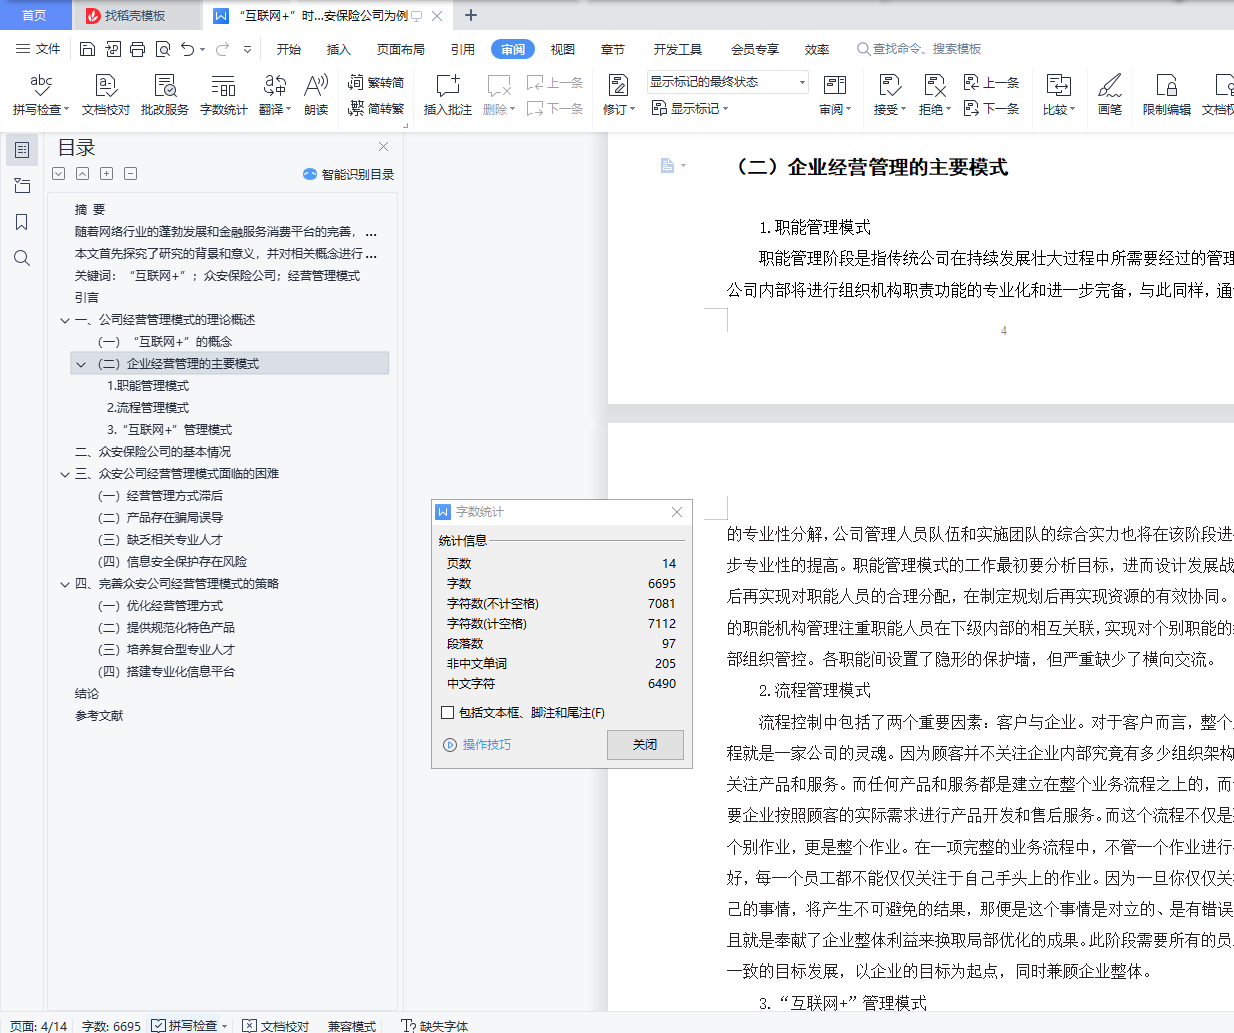The width and height of the screenshot is (1234, 1033).
Task: Close the 目录 panel
Action: (x=383, y=146)
